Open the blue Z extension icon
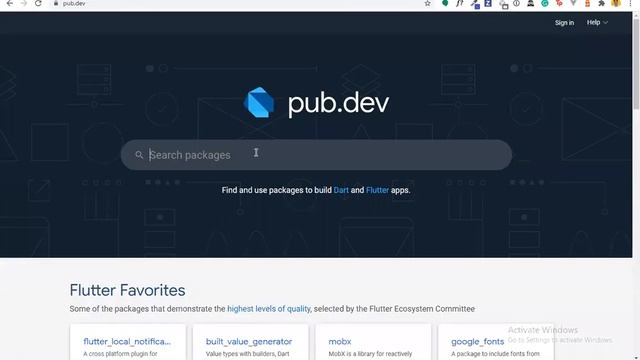Screen dimensions: 640x360 click(x=488, y=3)
